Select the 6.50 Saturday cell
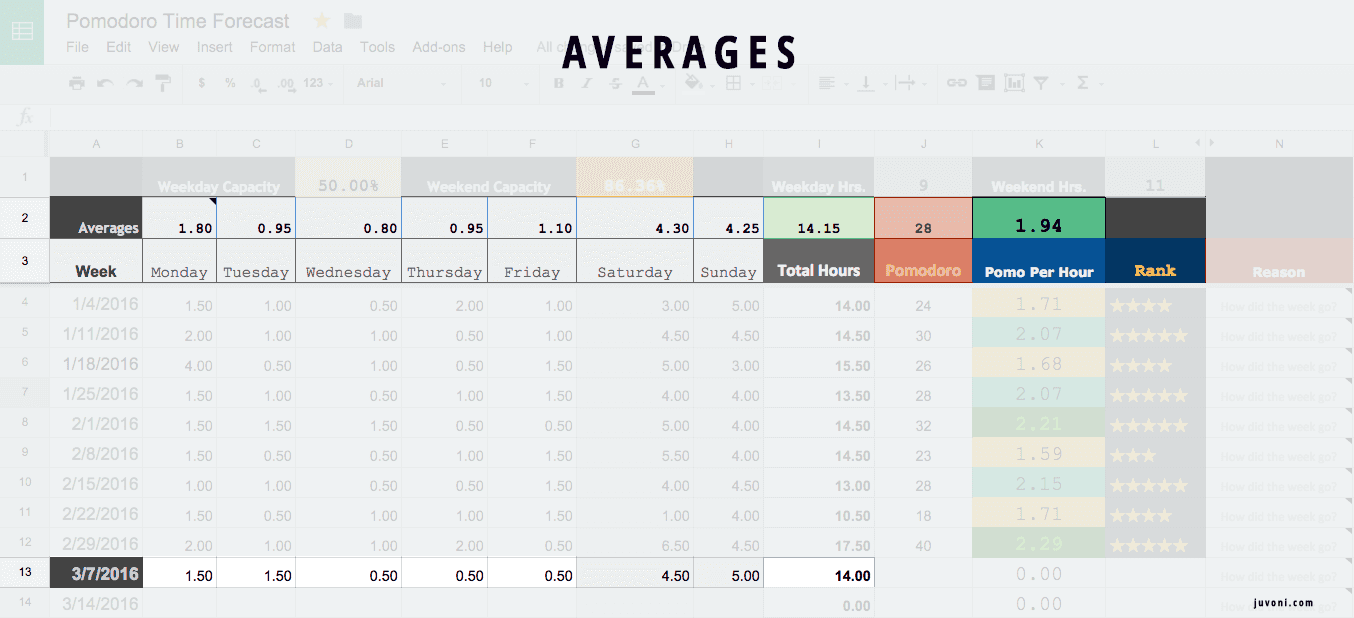The image size is (1354, 618). tap(635, 545)
